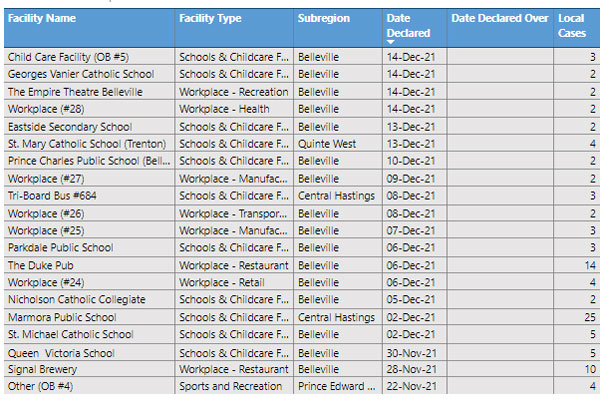
Task: Click the Workplace (#28) facility name
Action: coord(46,109)
